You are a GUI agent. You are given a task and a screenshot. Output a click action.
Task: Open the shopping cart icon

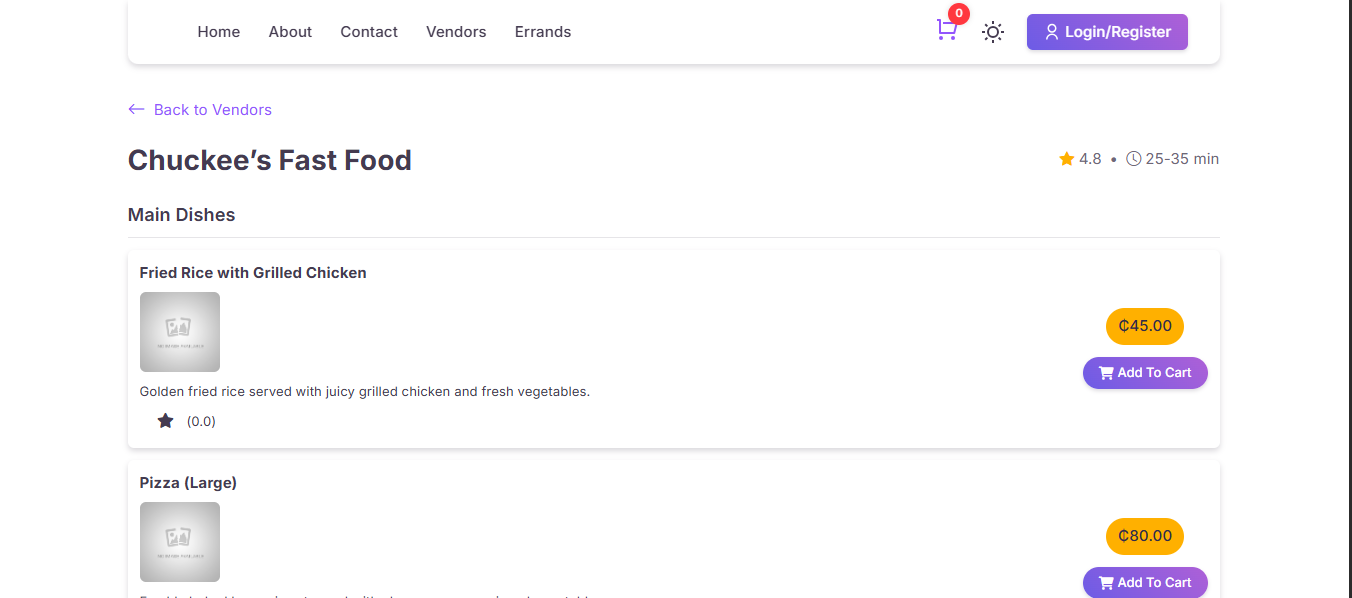coord(946,31)
